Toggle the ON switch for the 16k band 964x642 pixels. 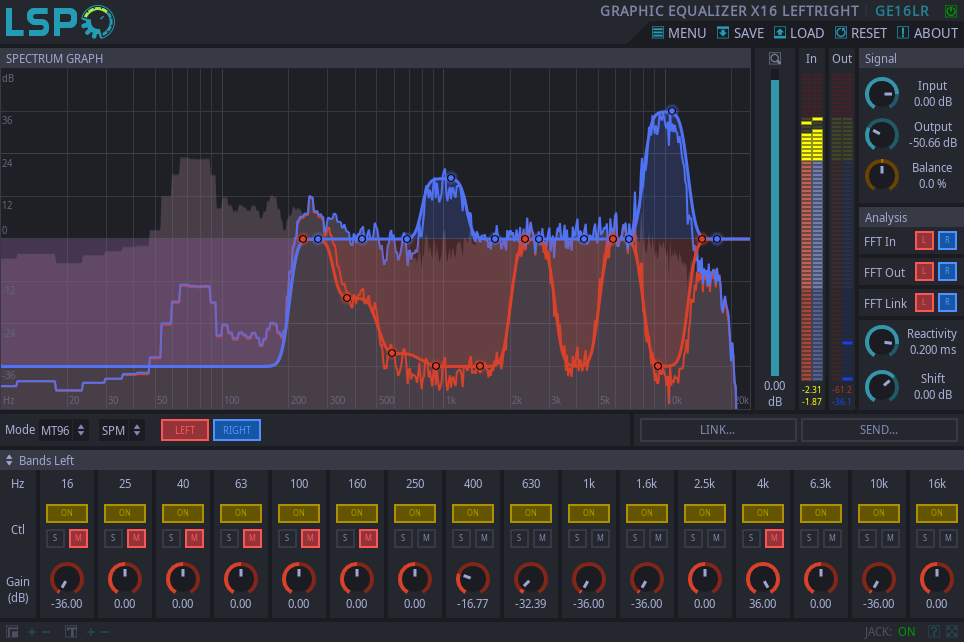[x=936, y=513]
